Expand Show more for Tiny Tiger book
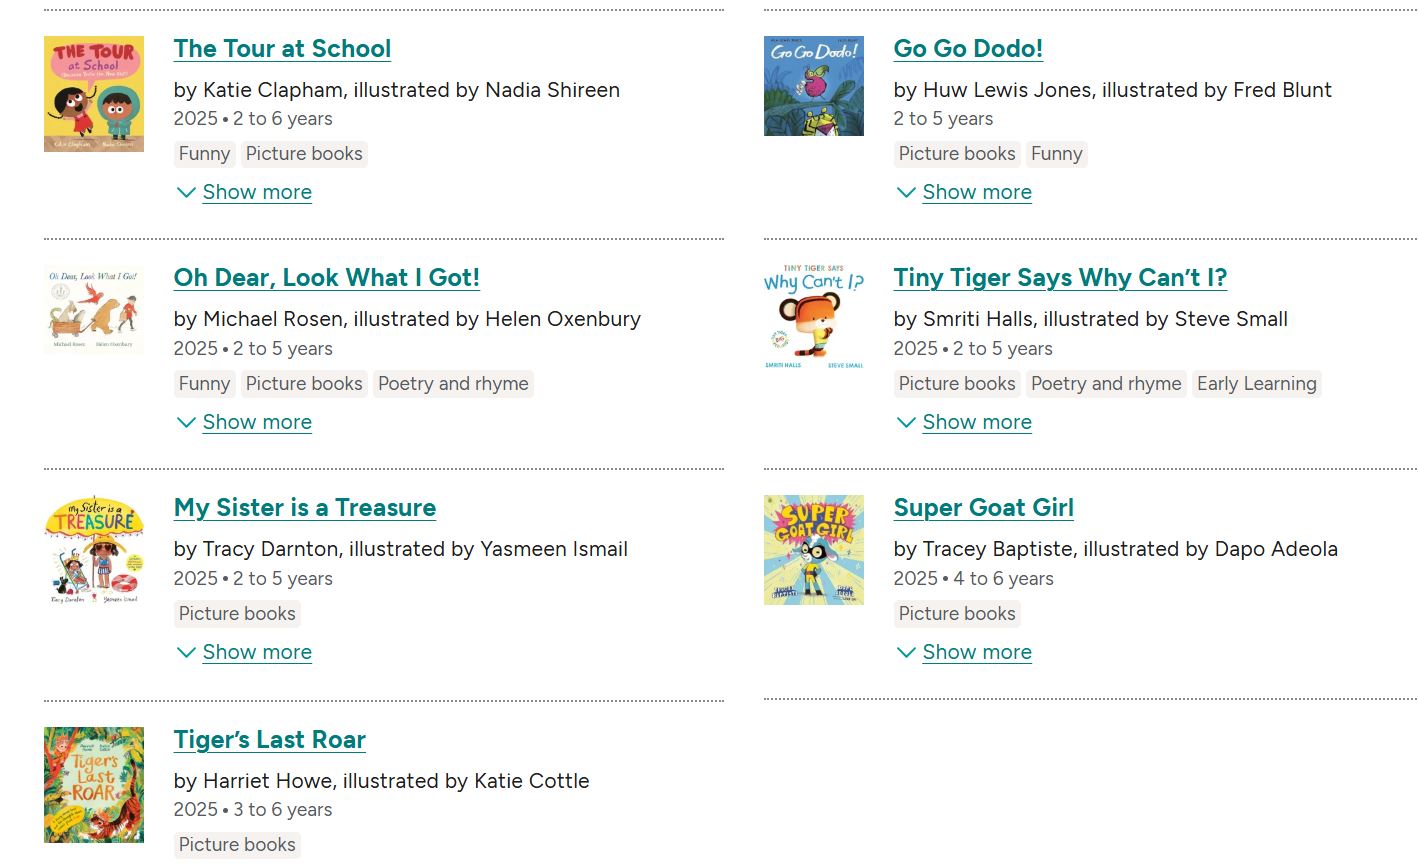Screen dimensions: 1418x864 [976, 422]
